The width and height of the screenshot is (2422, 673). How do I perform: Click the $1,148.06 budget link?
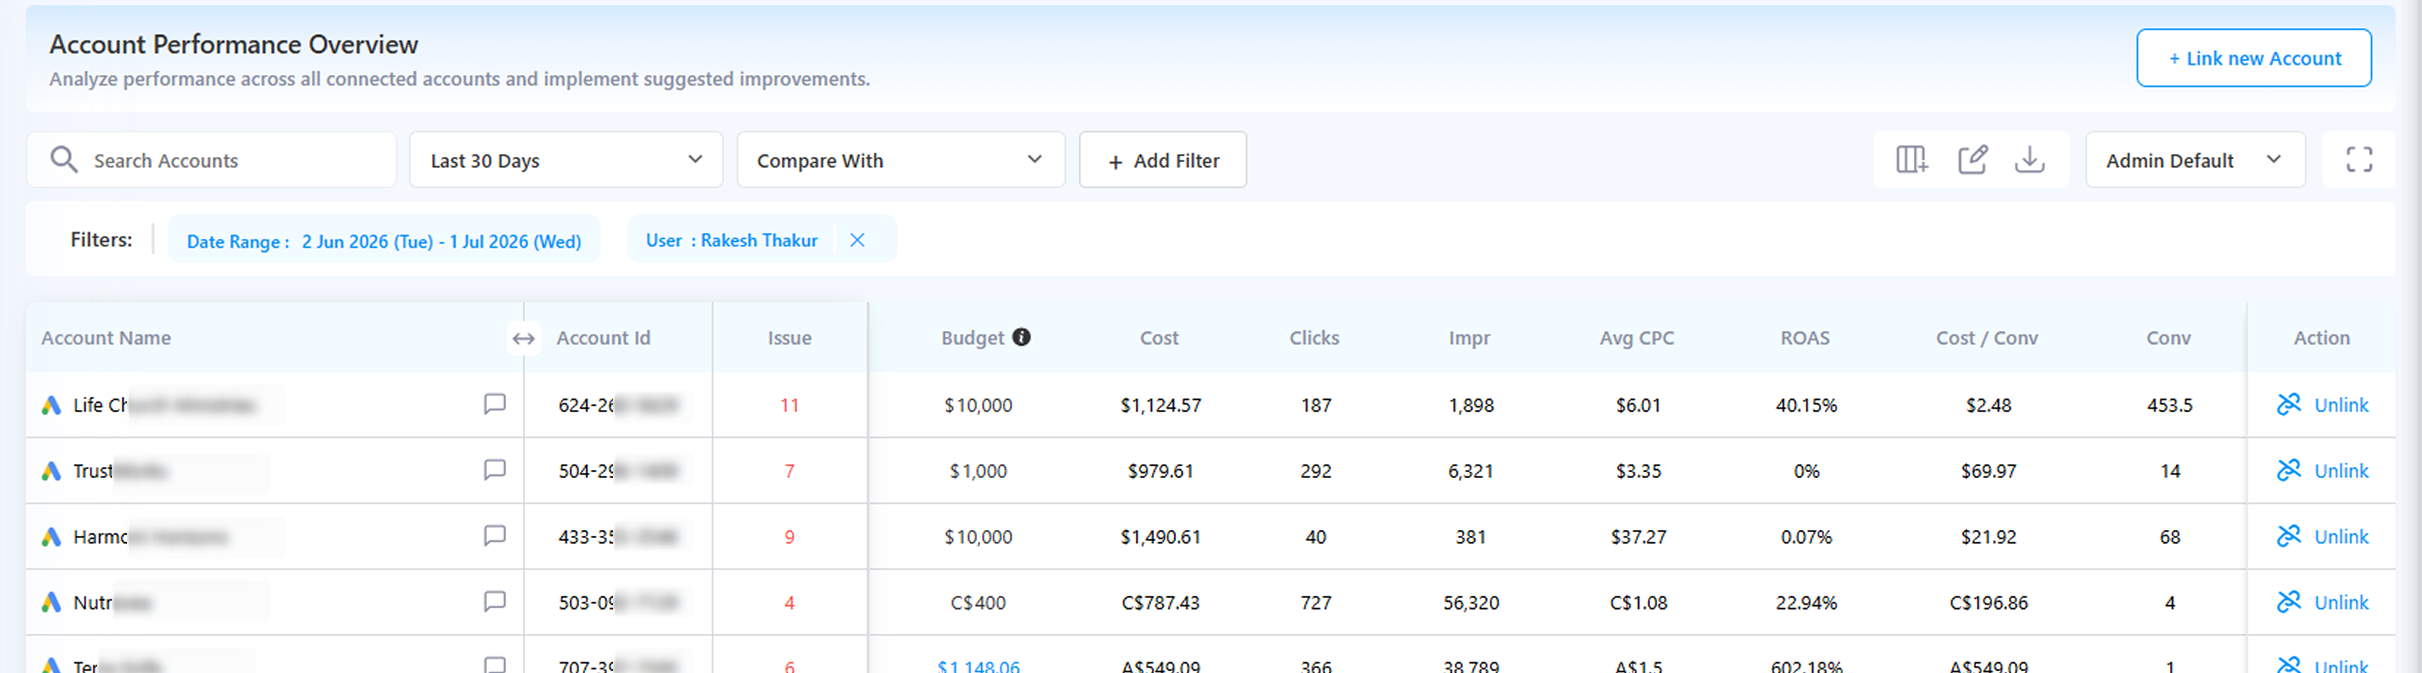[x=978, y=666]
